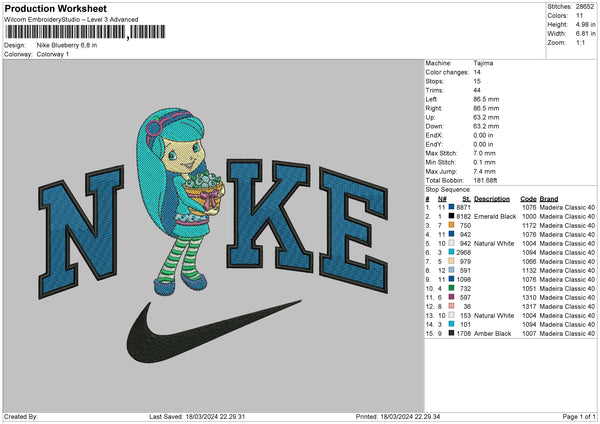Select the Natural White 153 swatch
The height and width of the screenshot is (424, 600).
(451, 315)
